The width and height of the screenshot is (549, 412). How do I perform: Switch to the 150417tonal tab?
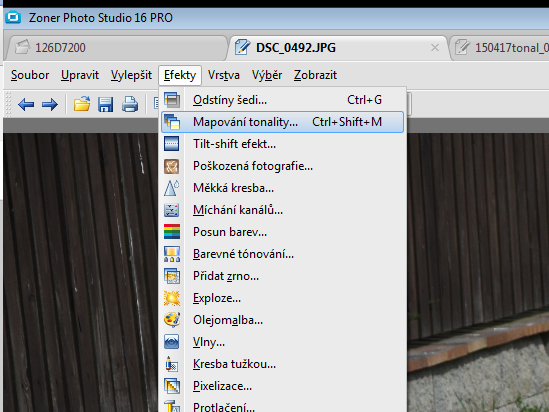501,48
